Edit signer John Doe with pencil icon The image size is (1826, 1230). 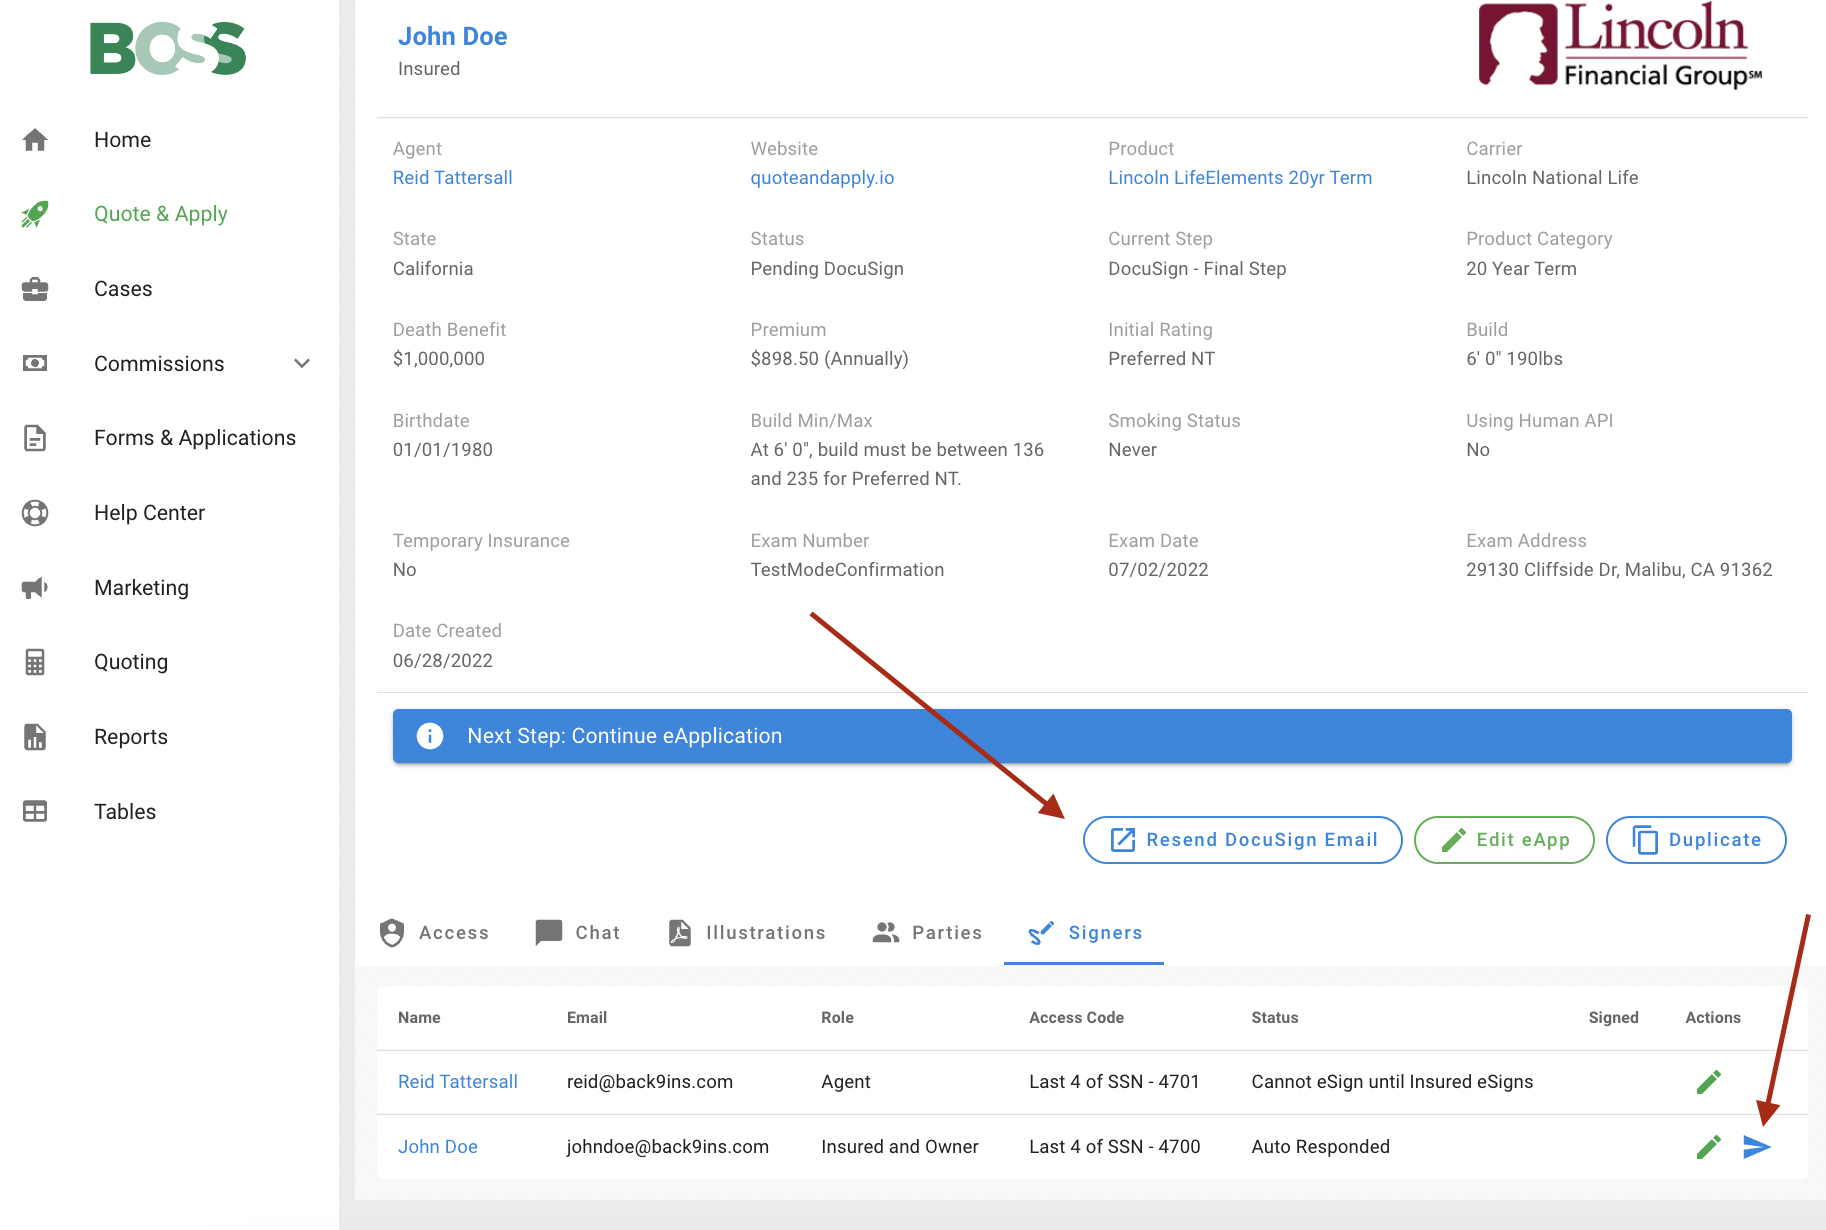tap(1708, 1147)
